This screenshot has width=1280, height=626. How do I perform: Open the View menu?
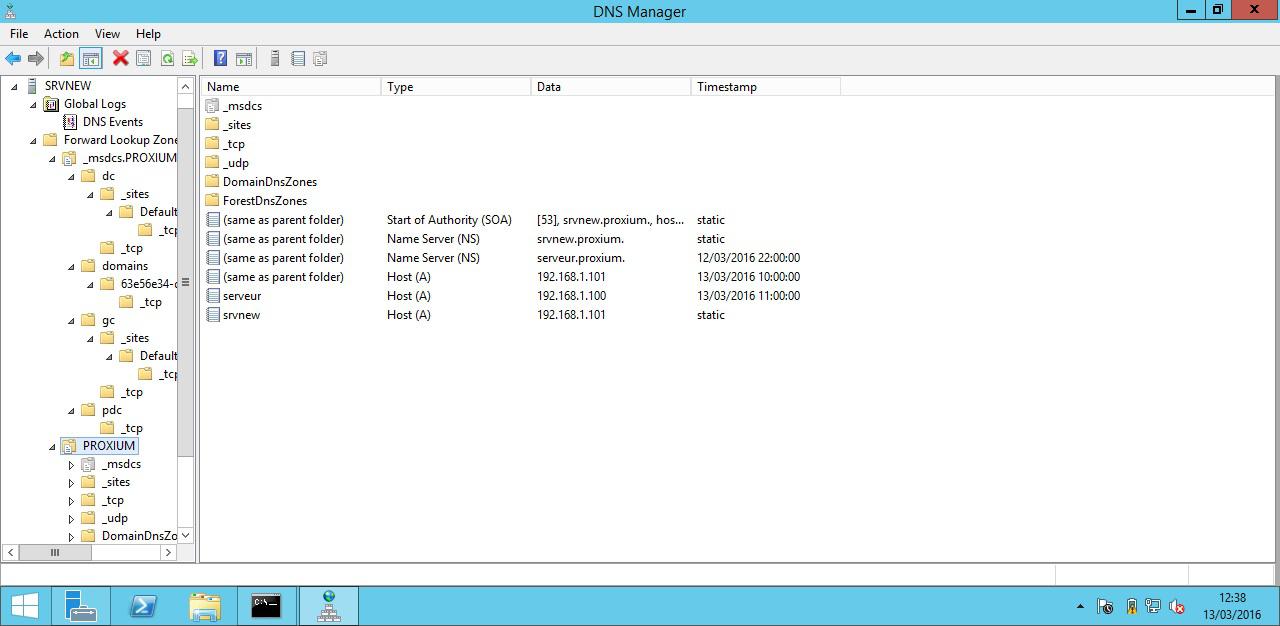(107, 34)
